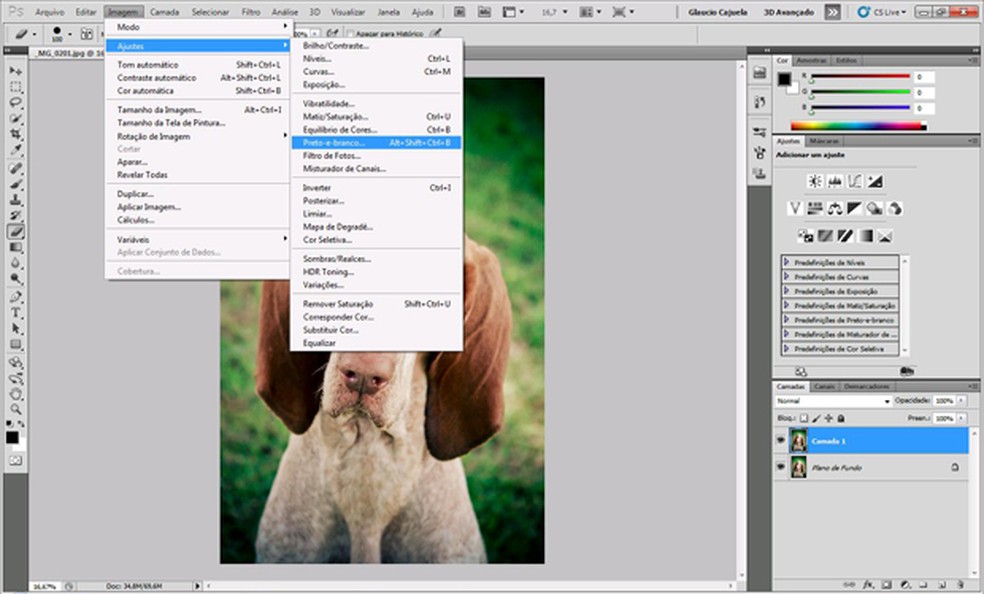Toggle visibility of Plano de Fundo layer
This screenshot has width=984, height=594.
(x=780, y=467)
